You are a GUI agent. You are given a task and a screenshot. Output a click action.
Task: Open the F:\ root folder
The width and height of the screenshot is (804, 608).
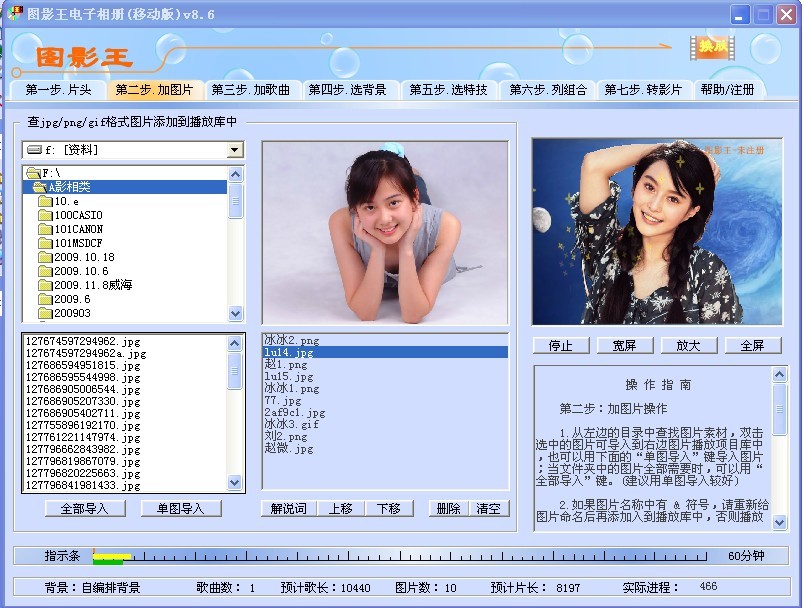(x=44, y=173)
